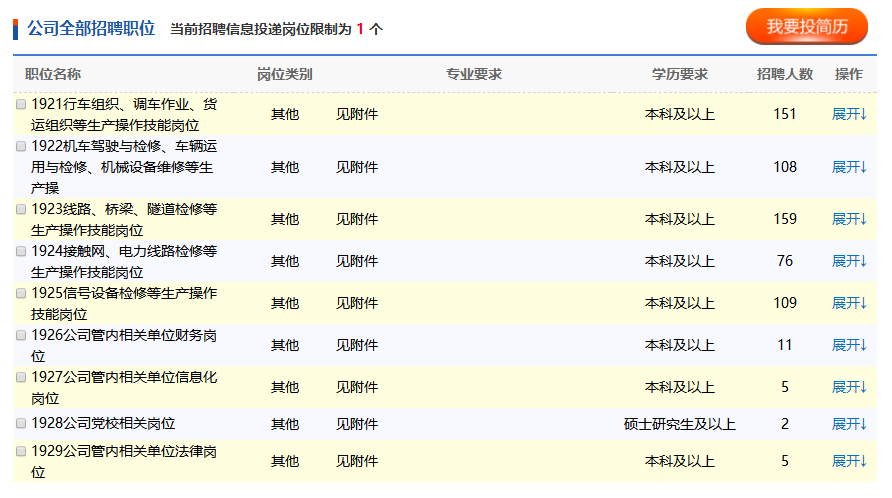The height and width of the screenshot is (498, 892).
Task: Click 展开 on the 1923 row
Action: click(849, 219)
